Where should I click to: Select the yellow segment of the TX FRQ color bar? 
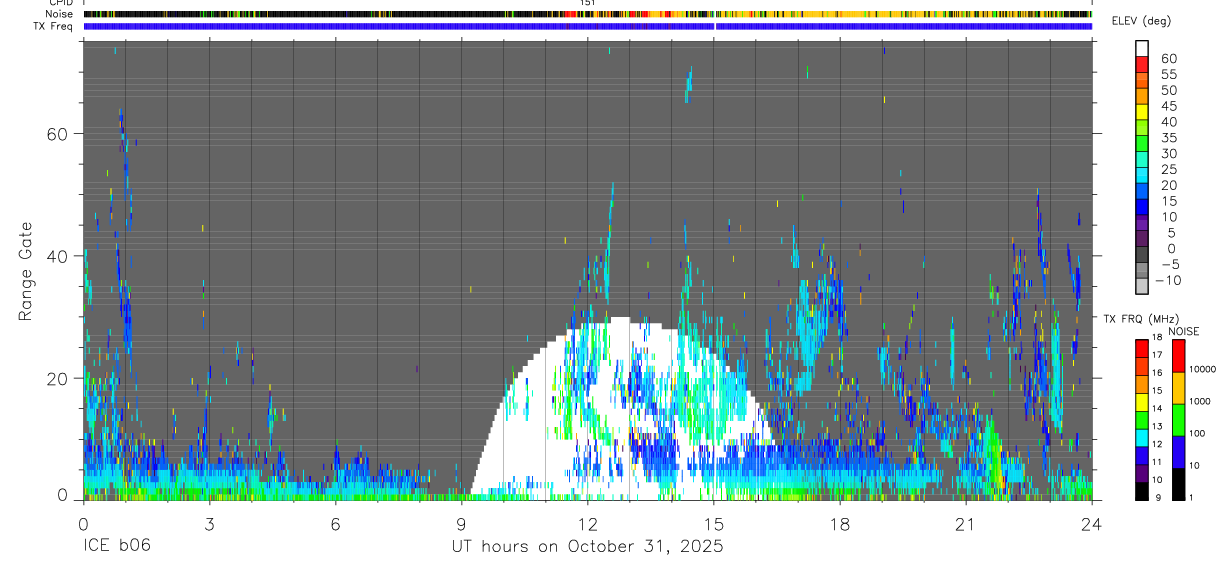coord(1141,402)
